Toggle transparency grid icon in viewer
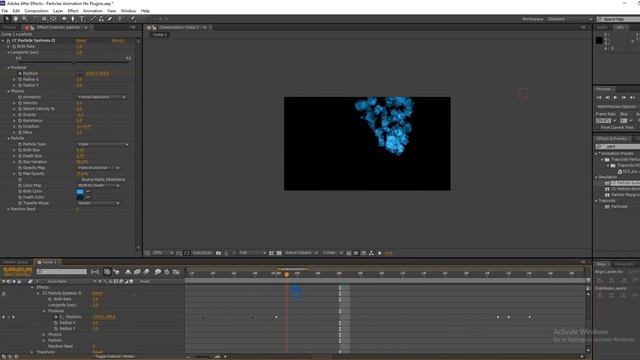Viewport: 640px width, 360px height. click(279, 253)
